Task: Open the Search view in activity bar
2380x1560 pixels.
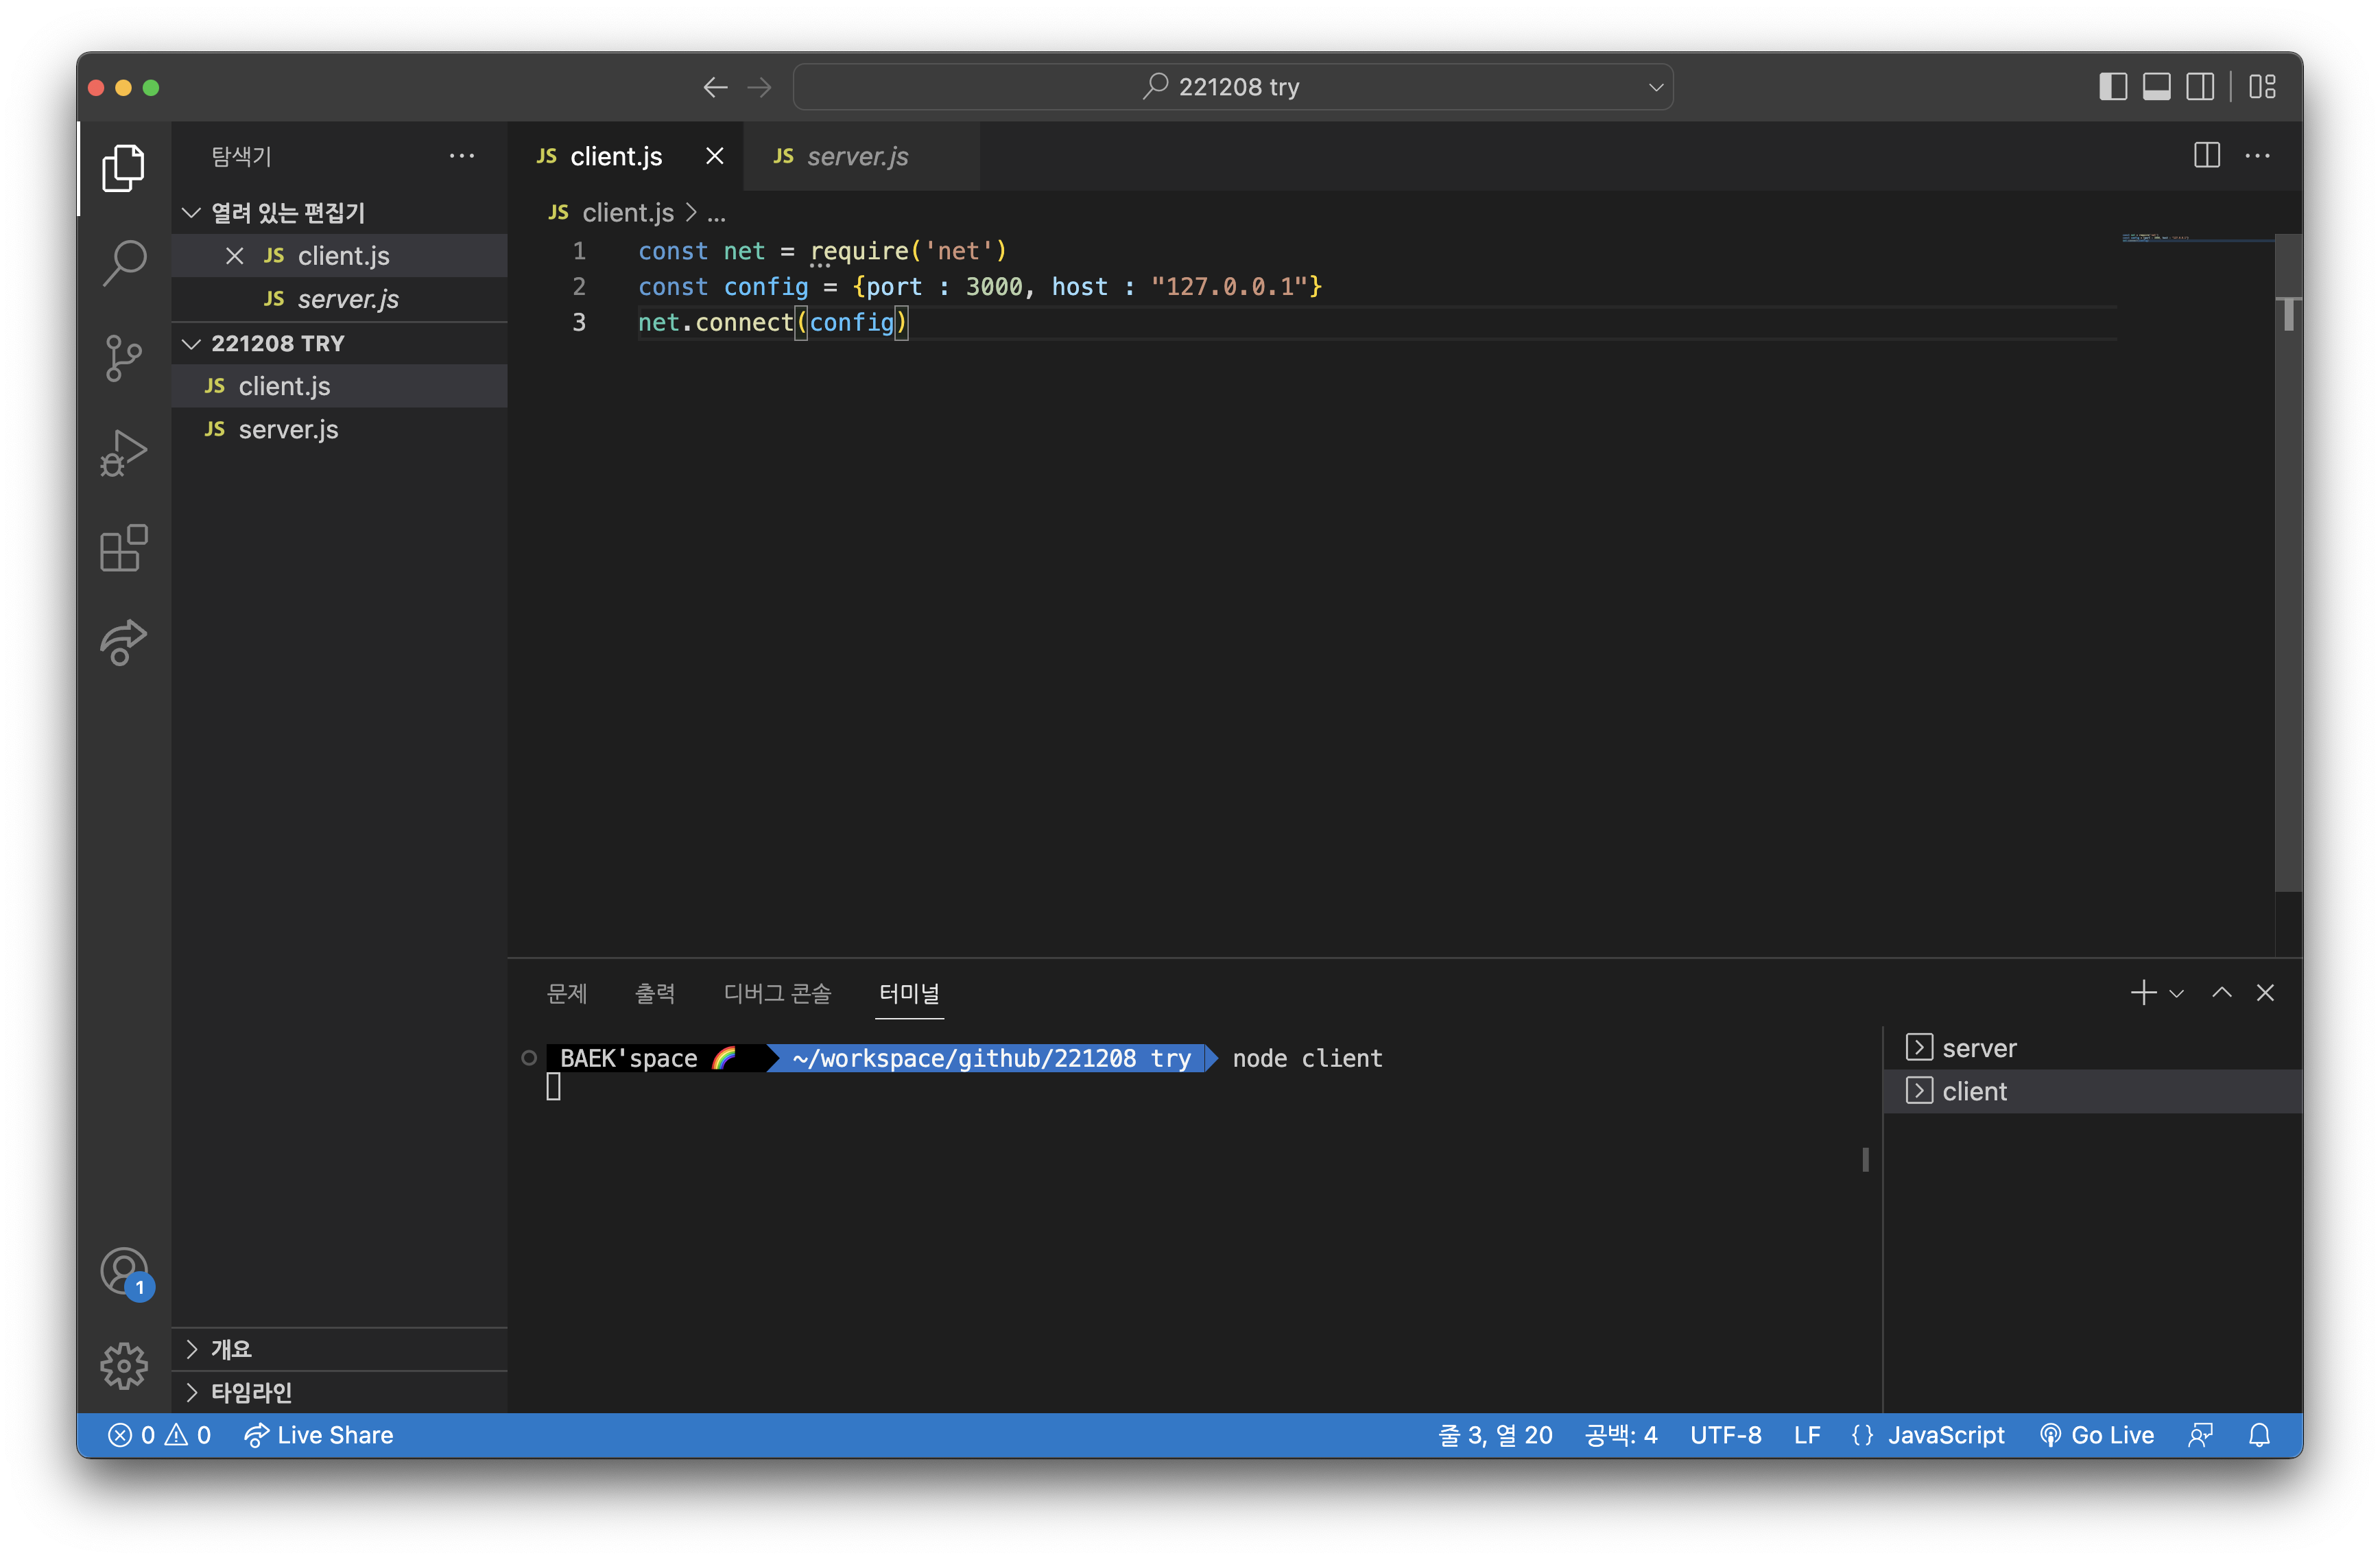Action: [x=124, y=263]
